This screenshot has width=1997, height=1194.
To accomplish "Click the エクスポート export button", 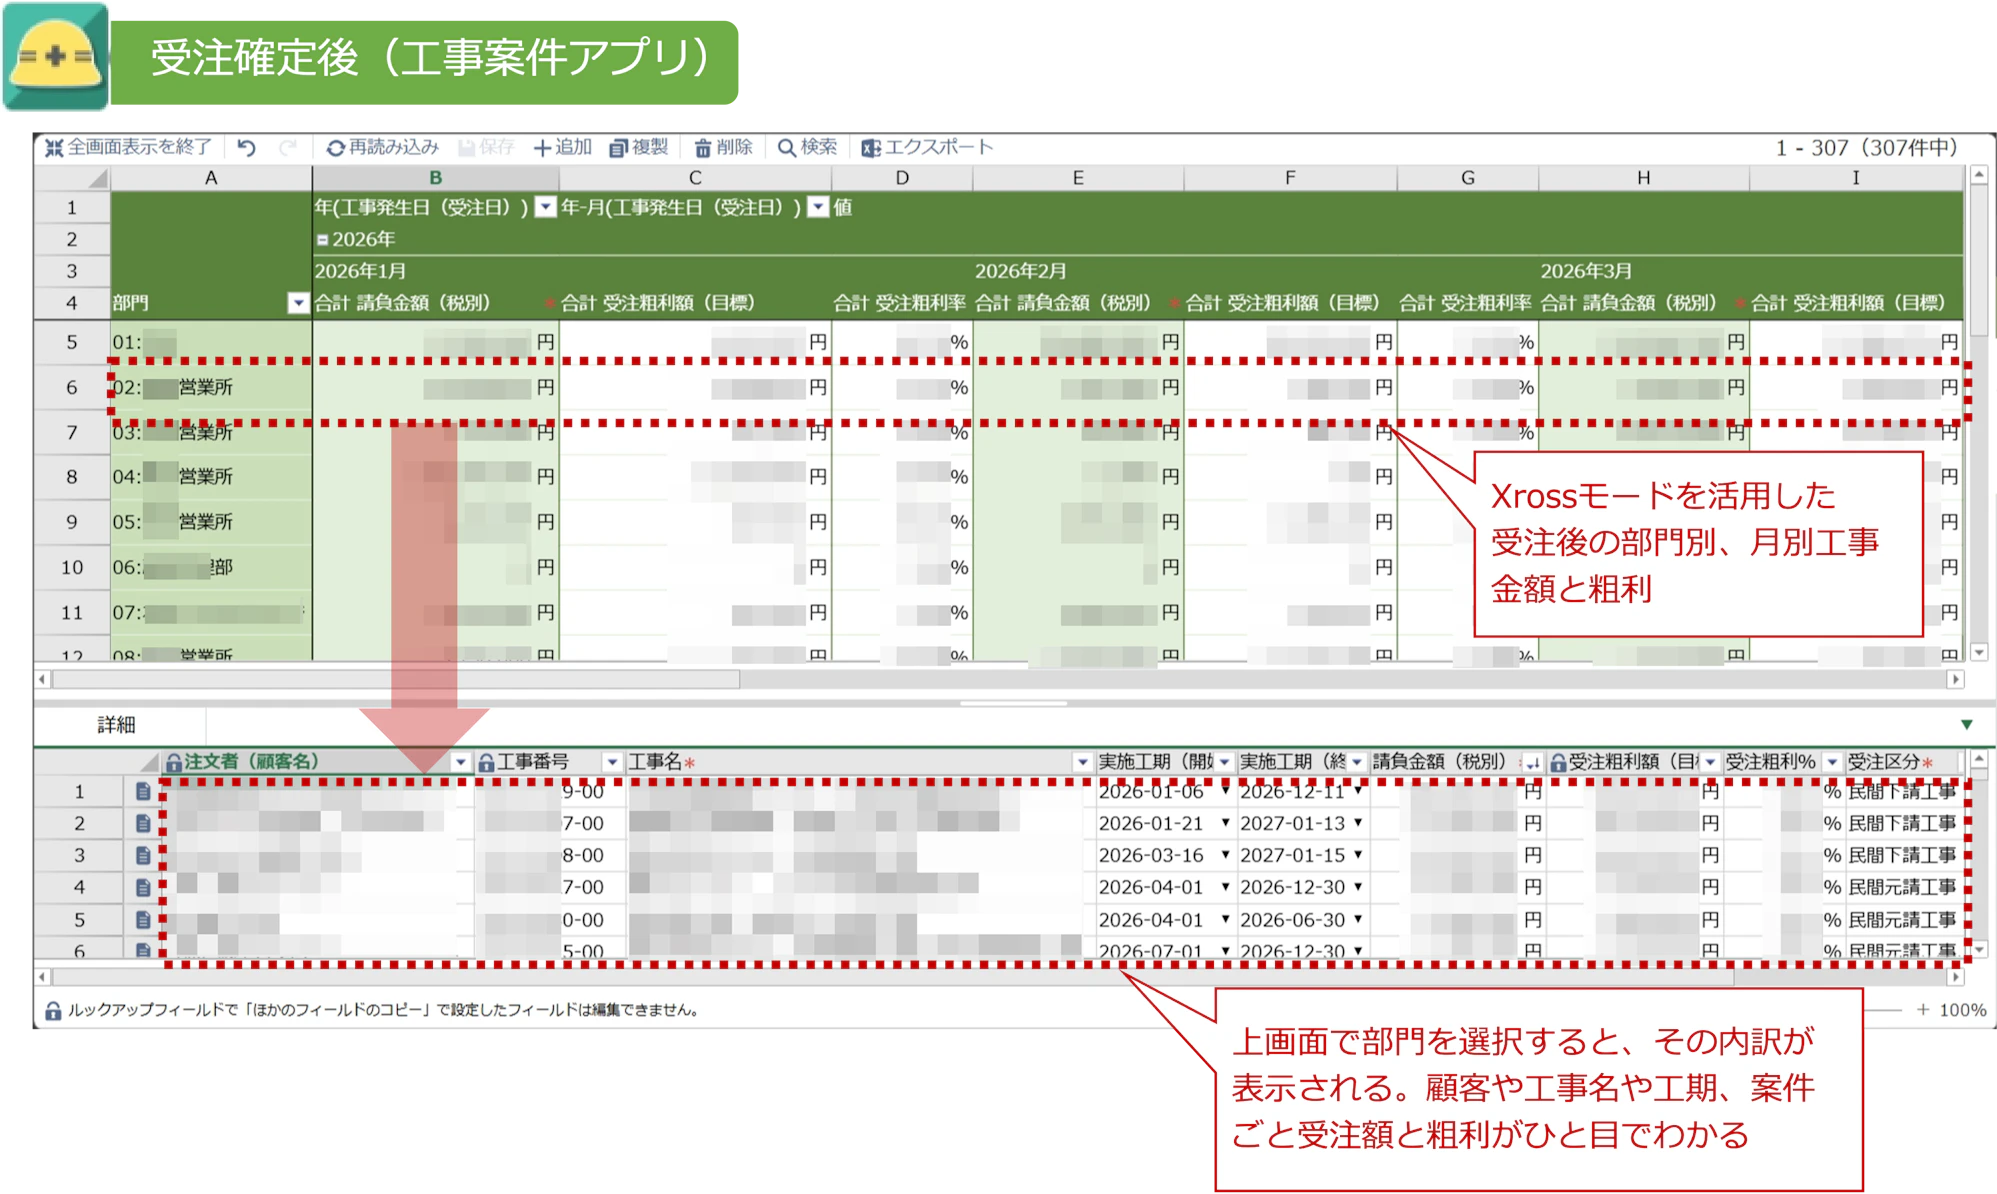I will (x=927, y=148).
